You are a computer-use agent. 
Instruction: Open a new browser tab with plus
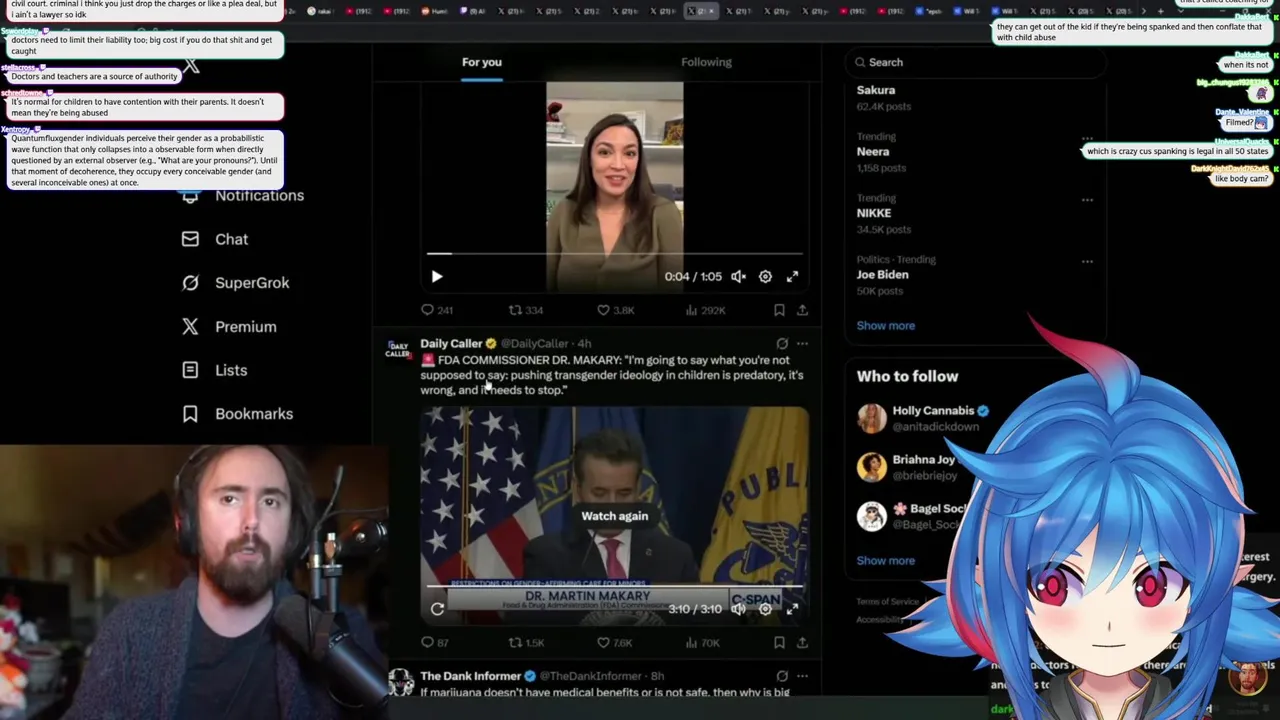coord(1160,11)
